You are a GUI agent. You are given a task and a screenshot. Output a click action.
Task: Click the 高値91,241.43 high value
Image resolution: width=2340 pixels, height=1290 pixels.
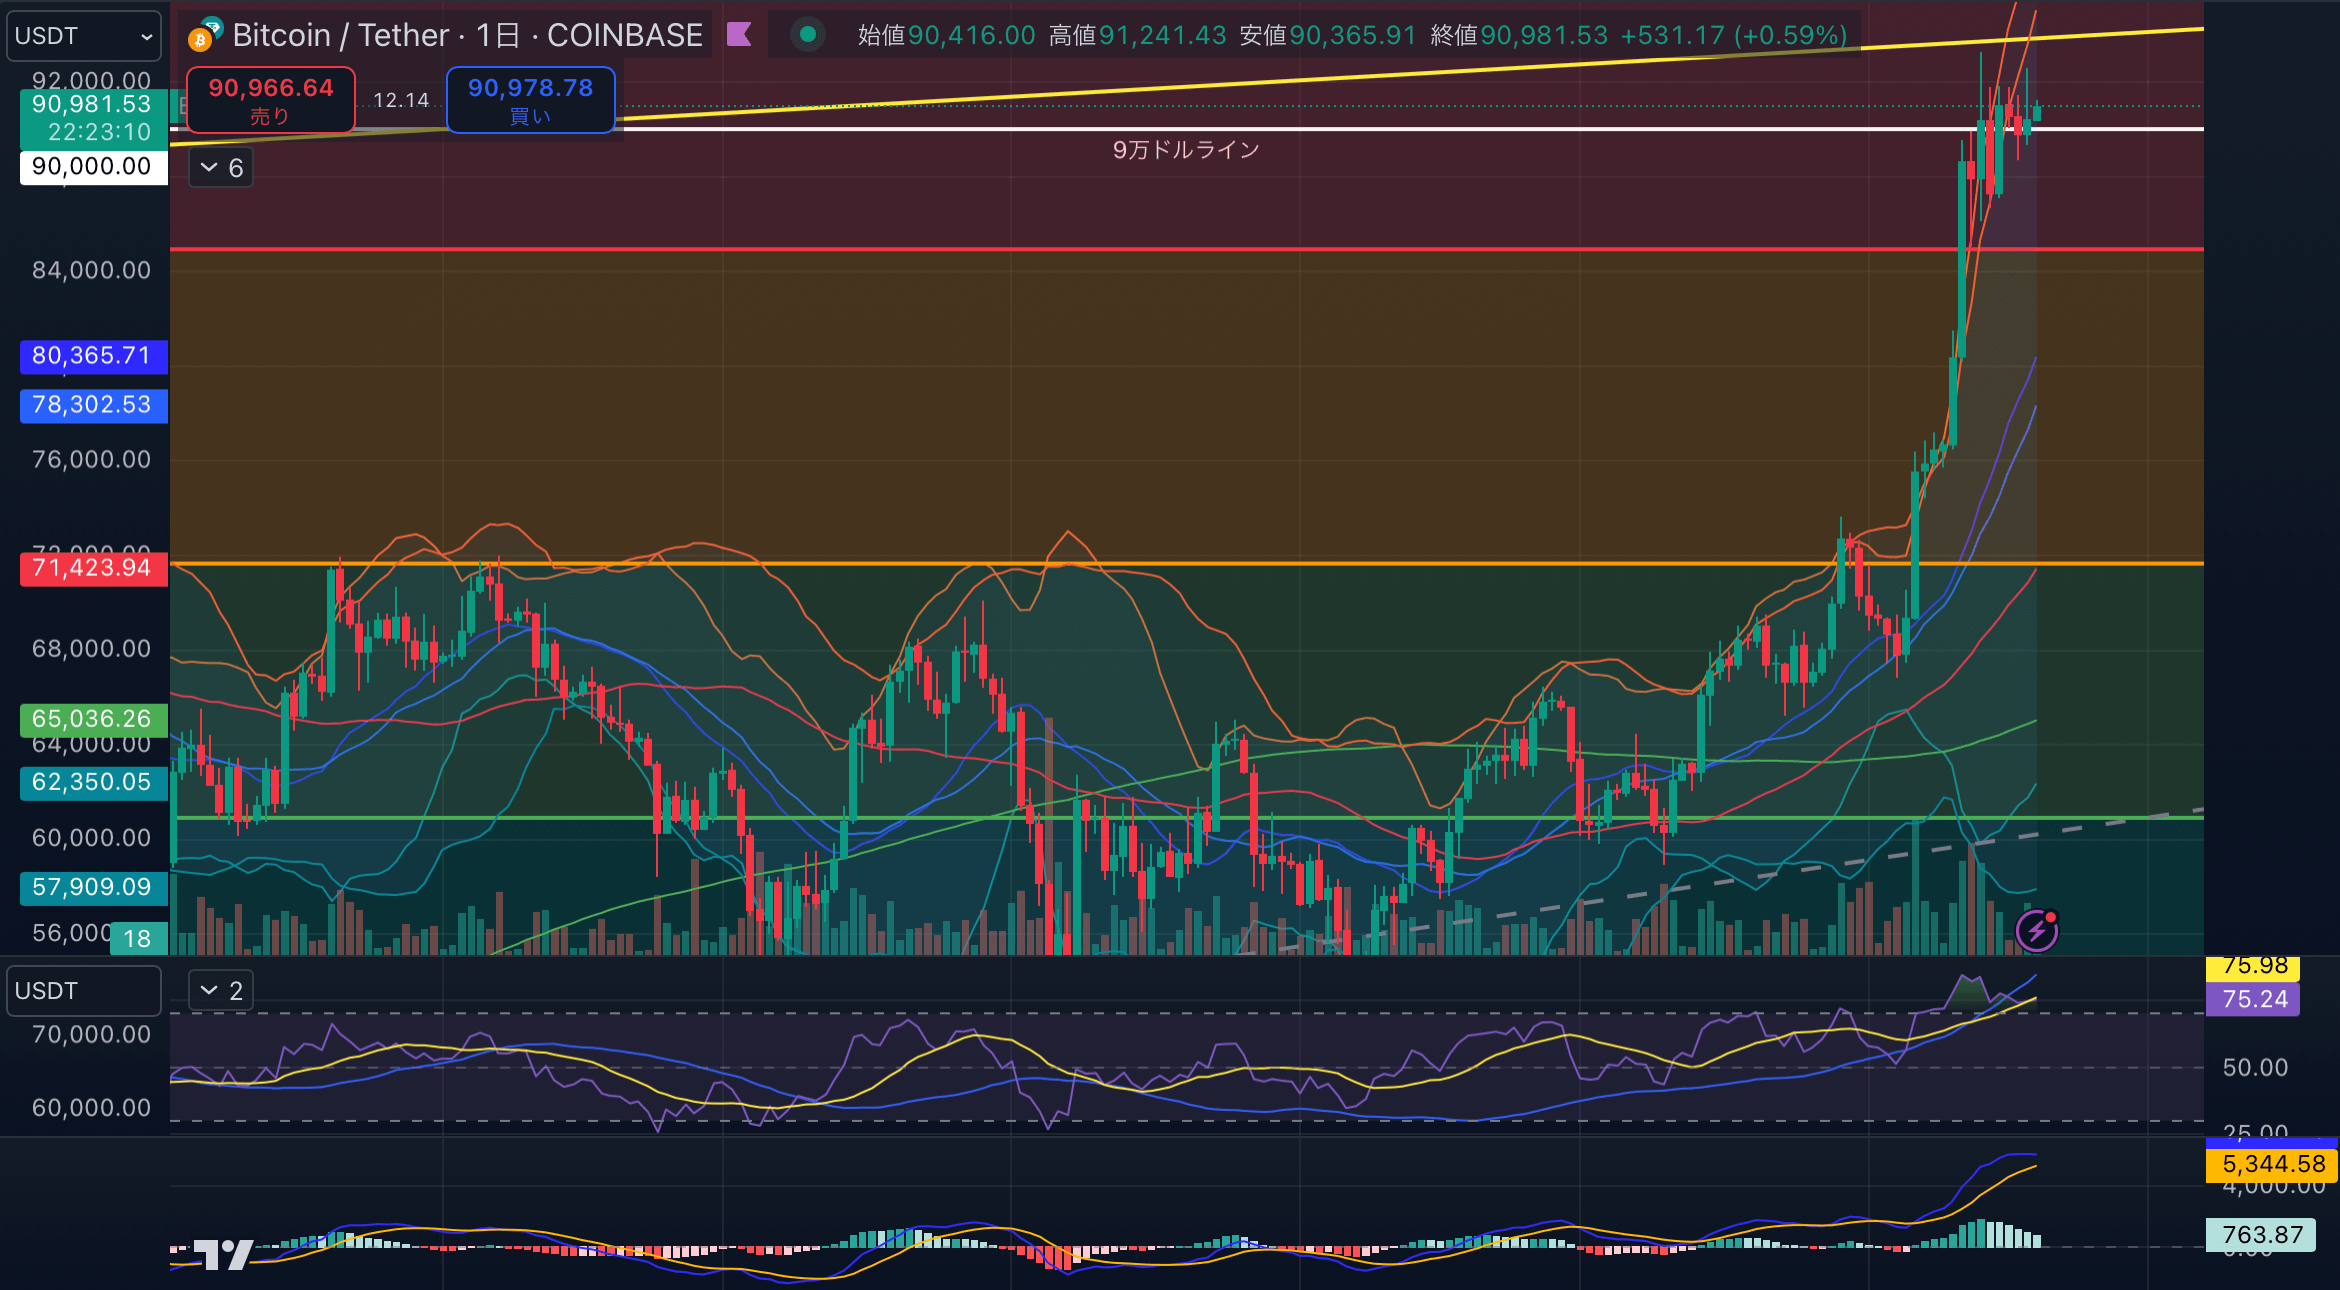[x=1137, y=36]
